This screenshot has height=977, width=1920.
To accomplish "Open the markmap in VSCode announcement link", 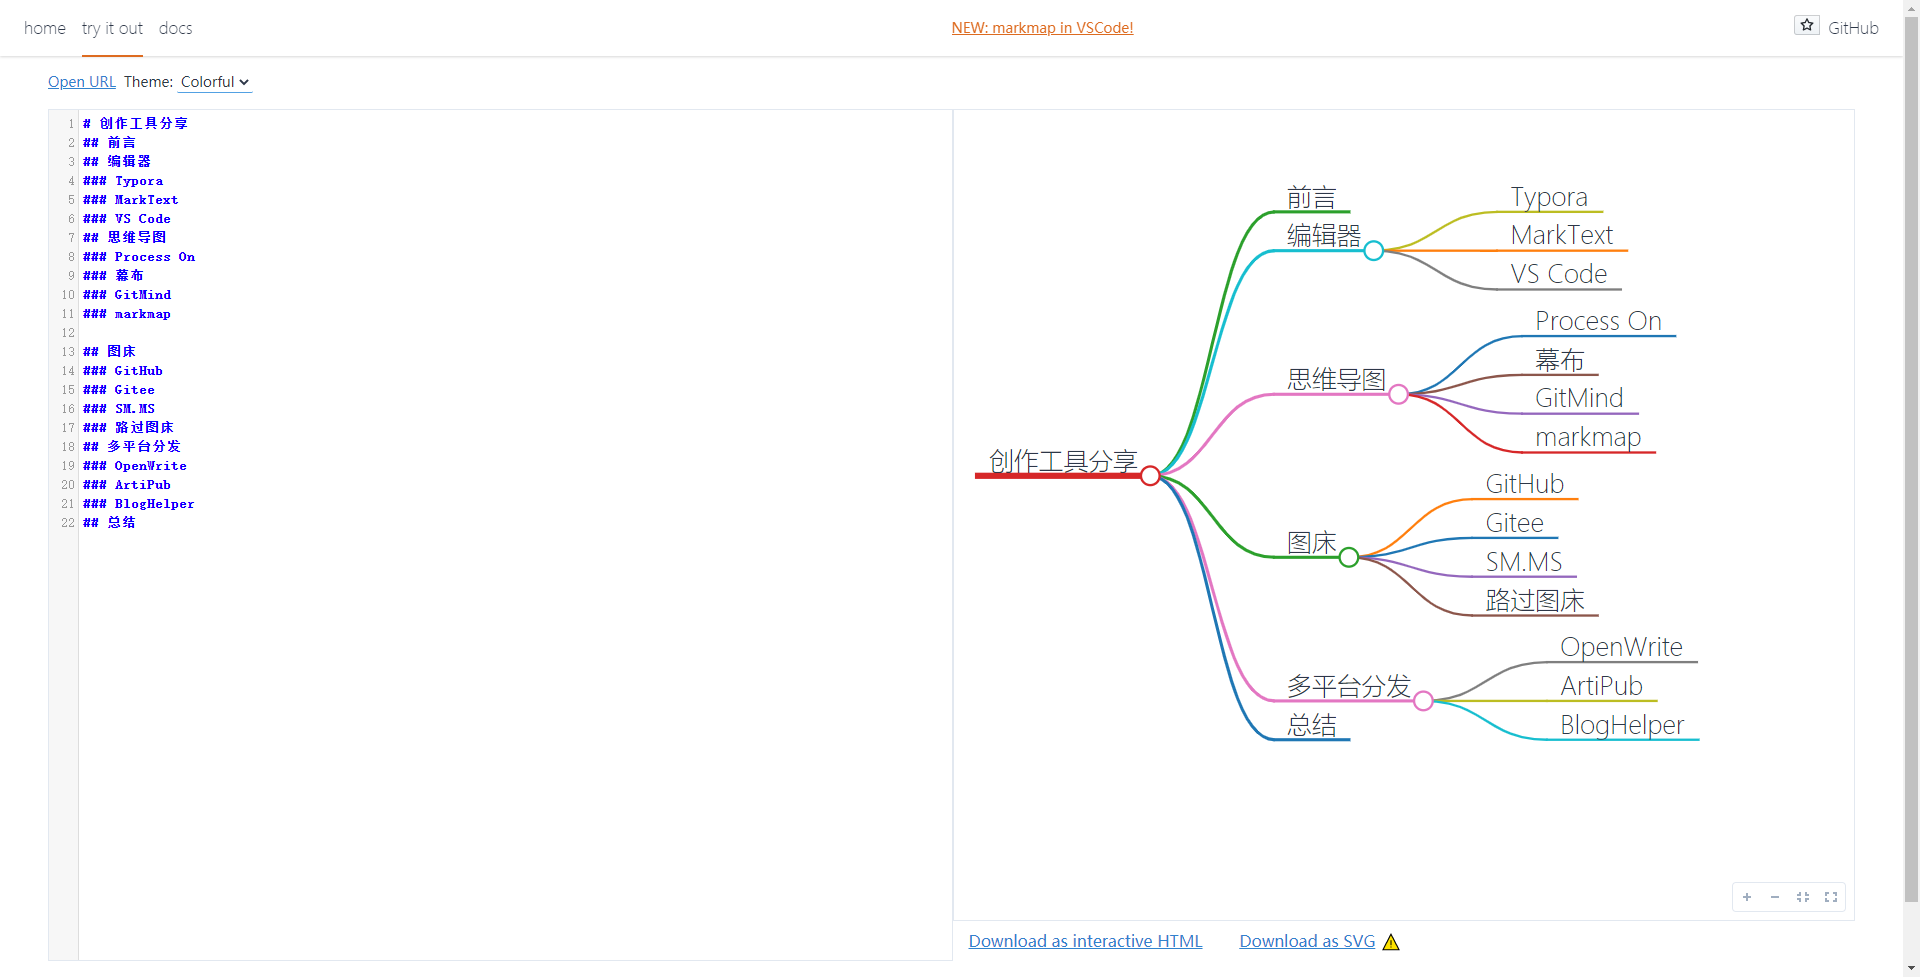I will point(1042,28).
